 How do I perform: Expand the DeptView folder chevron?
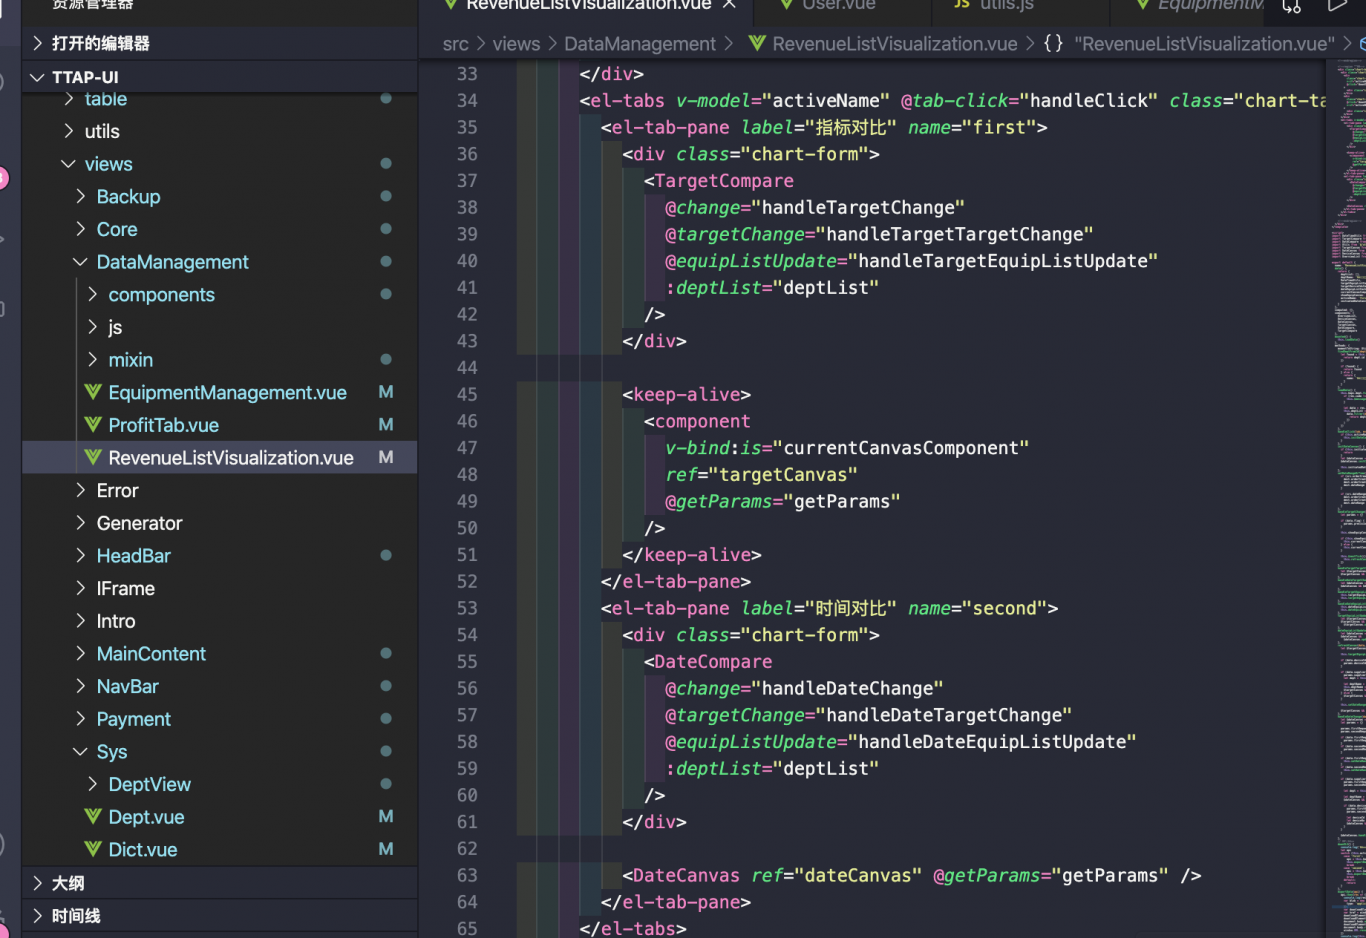(x=92, y=784)
